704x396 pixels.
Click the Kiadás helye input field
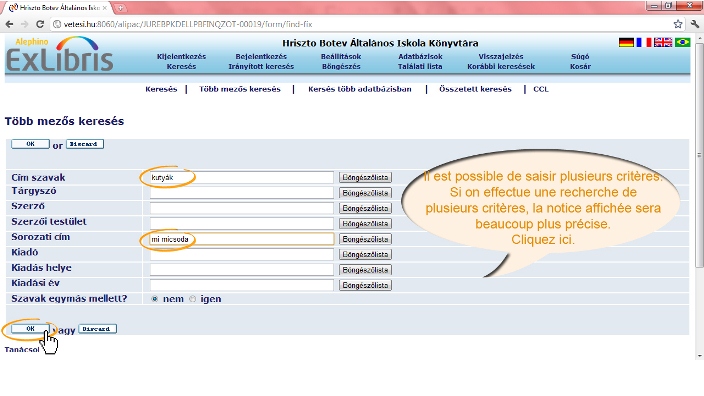(242, 270)
